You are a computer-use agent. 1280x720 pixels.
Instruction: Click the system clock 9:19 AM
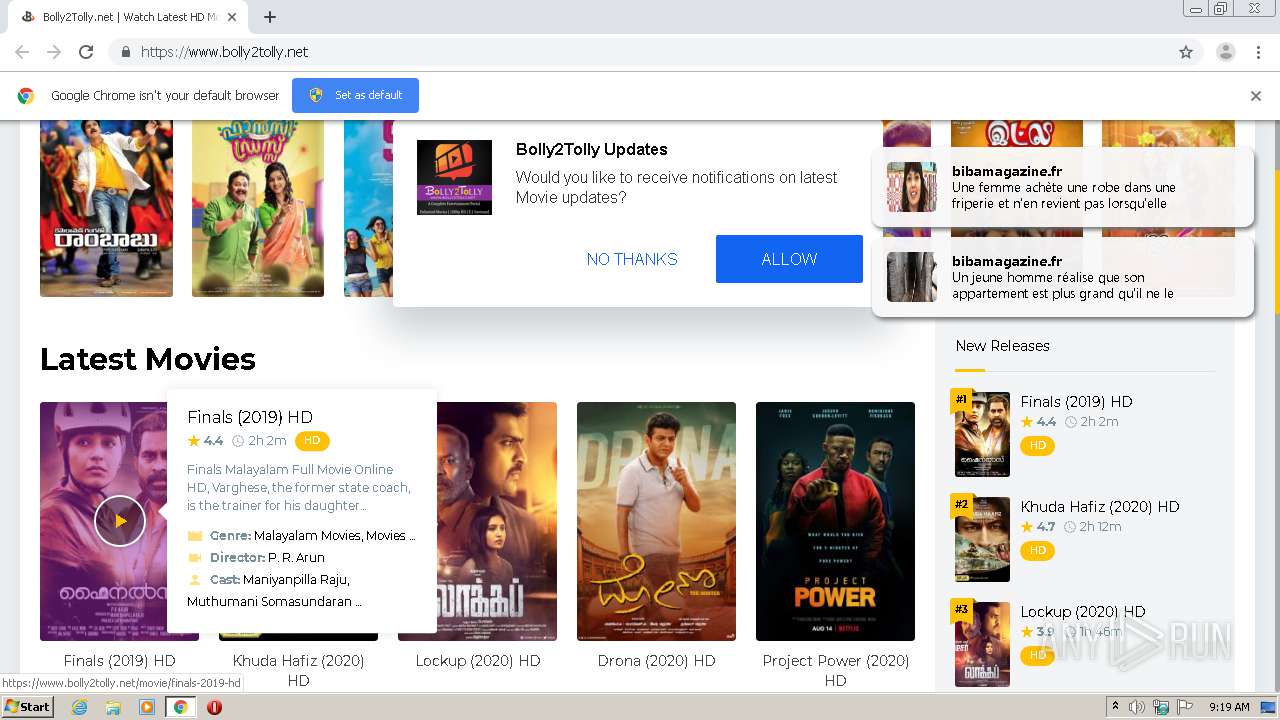[1229, 707]
